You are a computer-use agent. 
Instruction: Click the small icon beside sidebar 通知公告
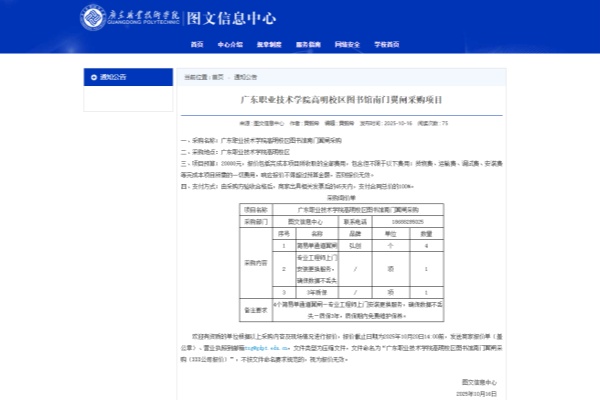point(92,77)
